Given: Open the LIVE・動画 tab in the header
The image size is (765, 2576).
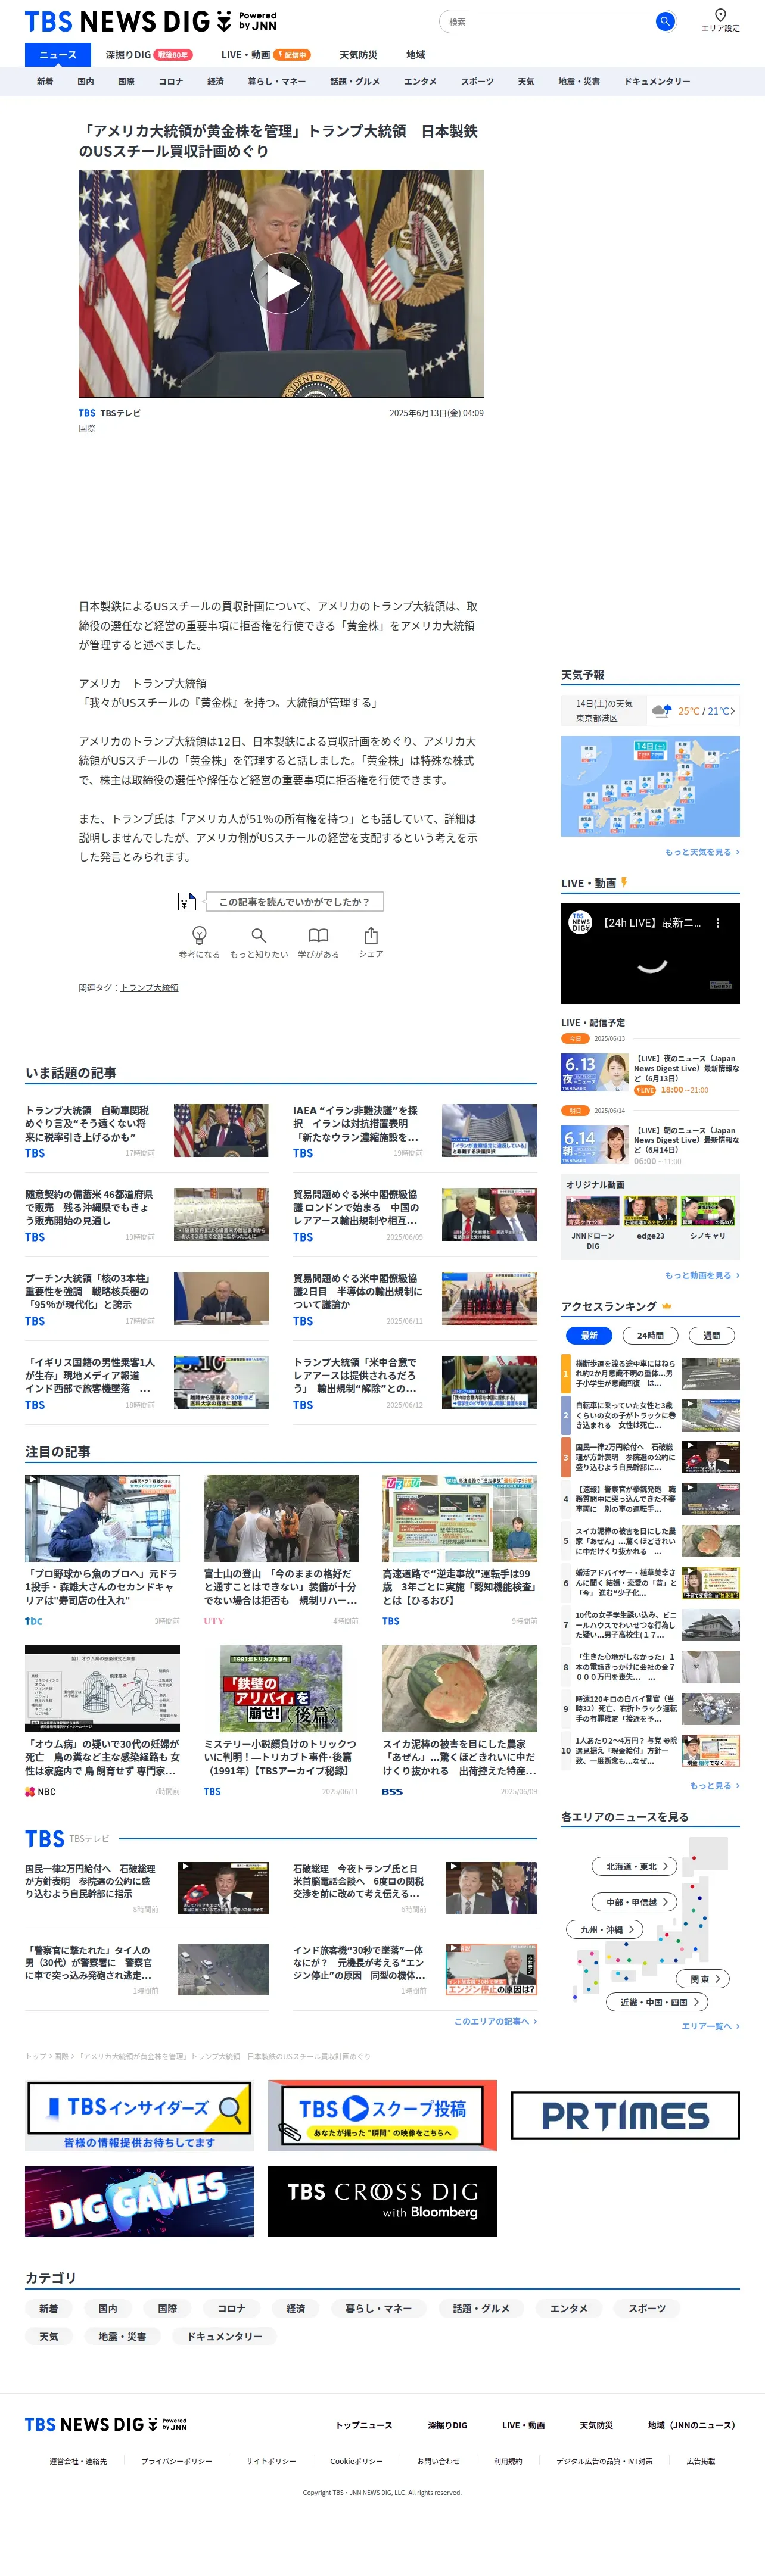Looking at the screenshot, I should pos(266,55).
